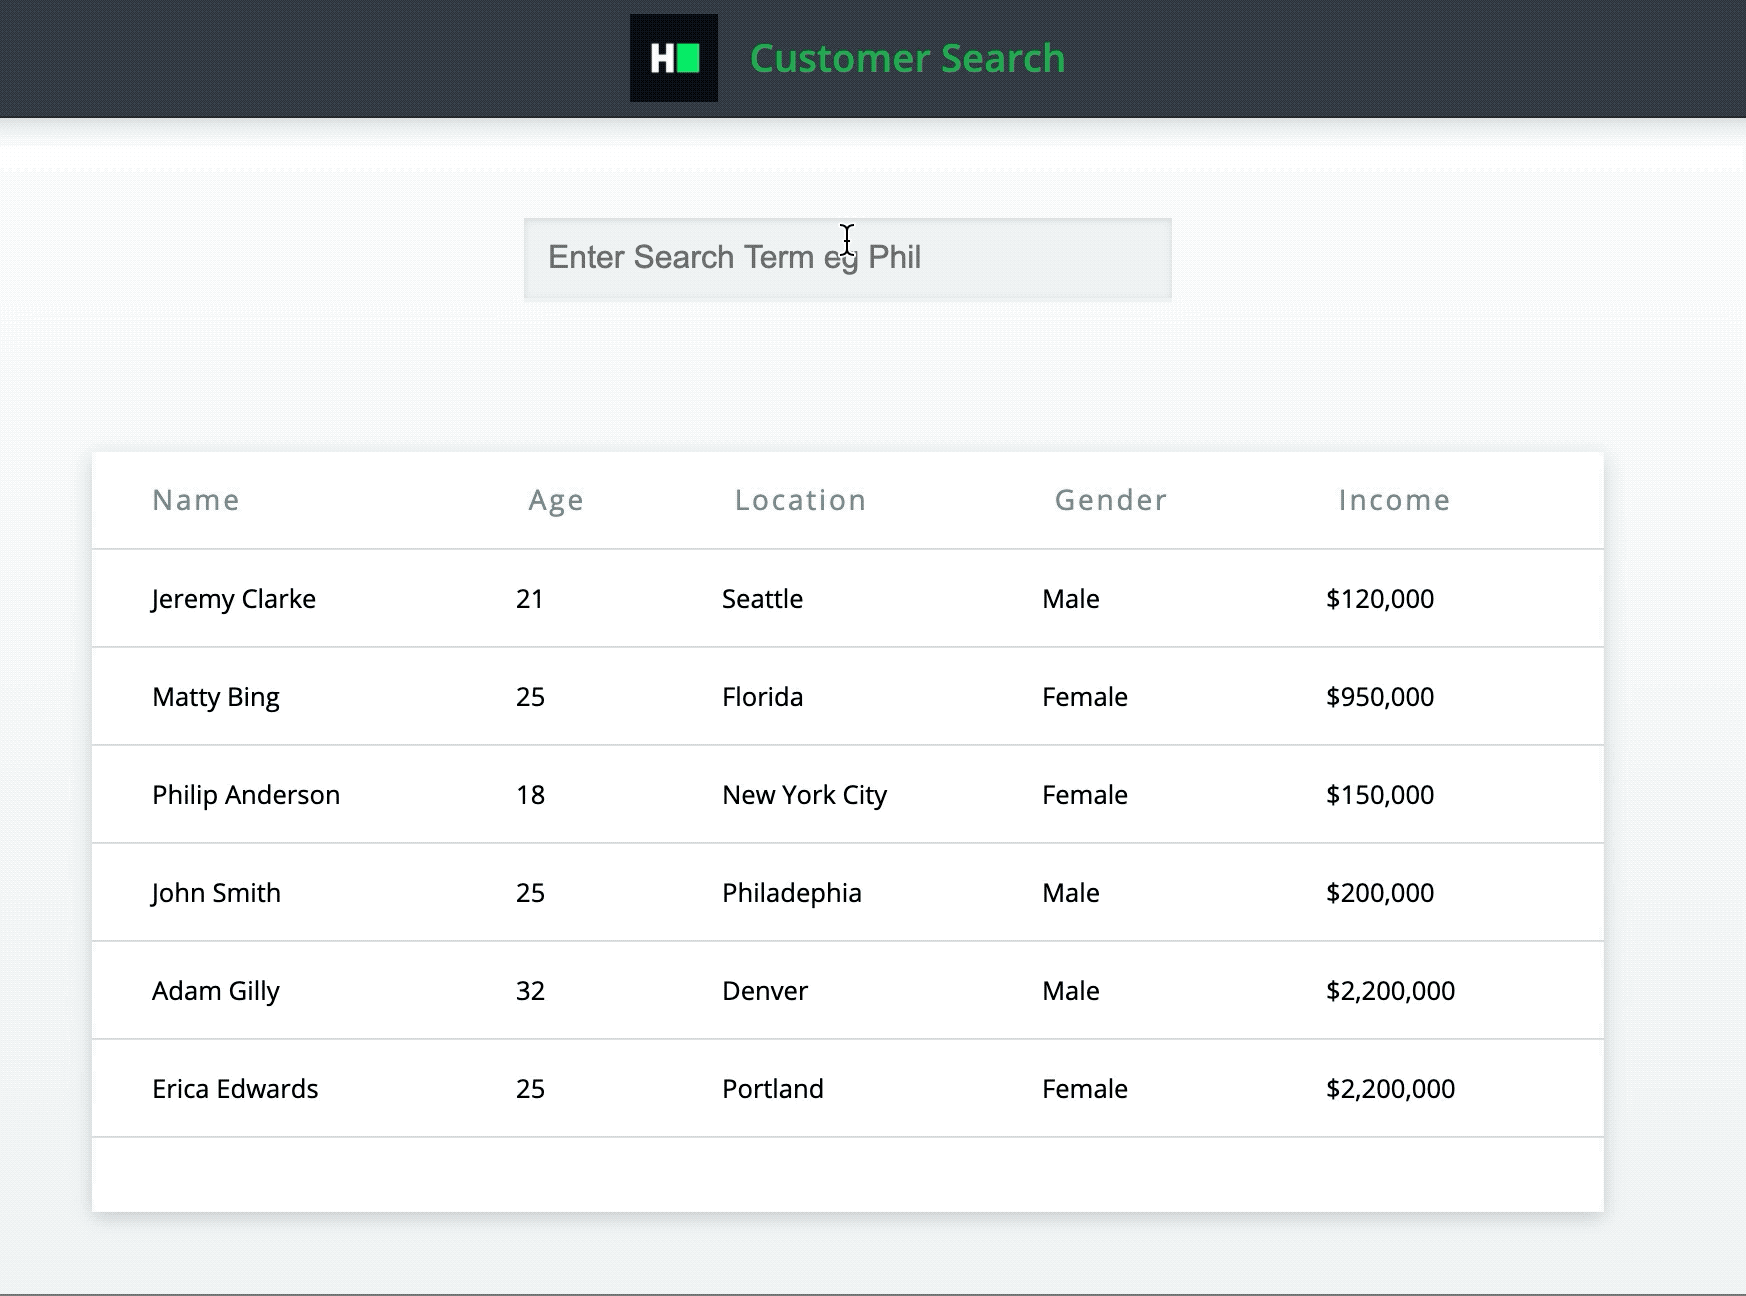Select the Customer Search heading
This screenshot has height=1296, width=1746.
tap(906, 57)
